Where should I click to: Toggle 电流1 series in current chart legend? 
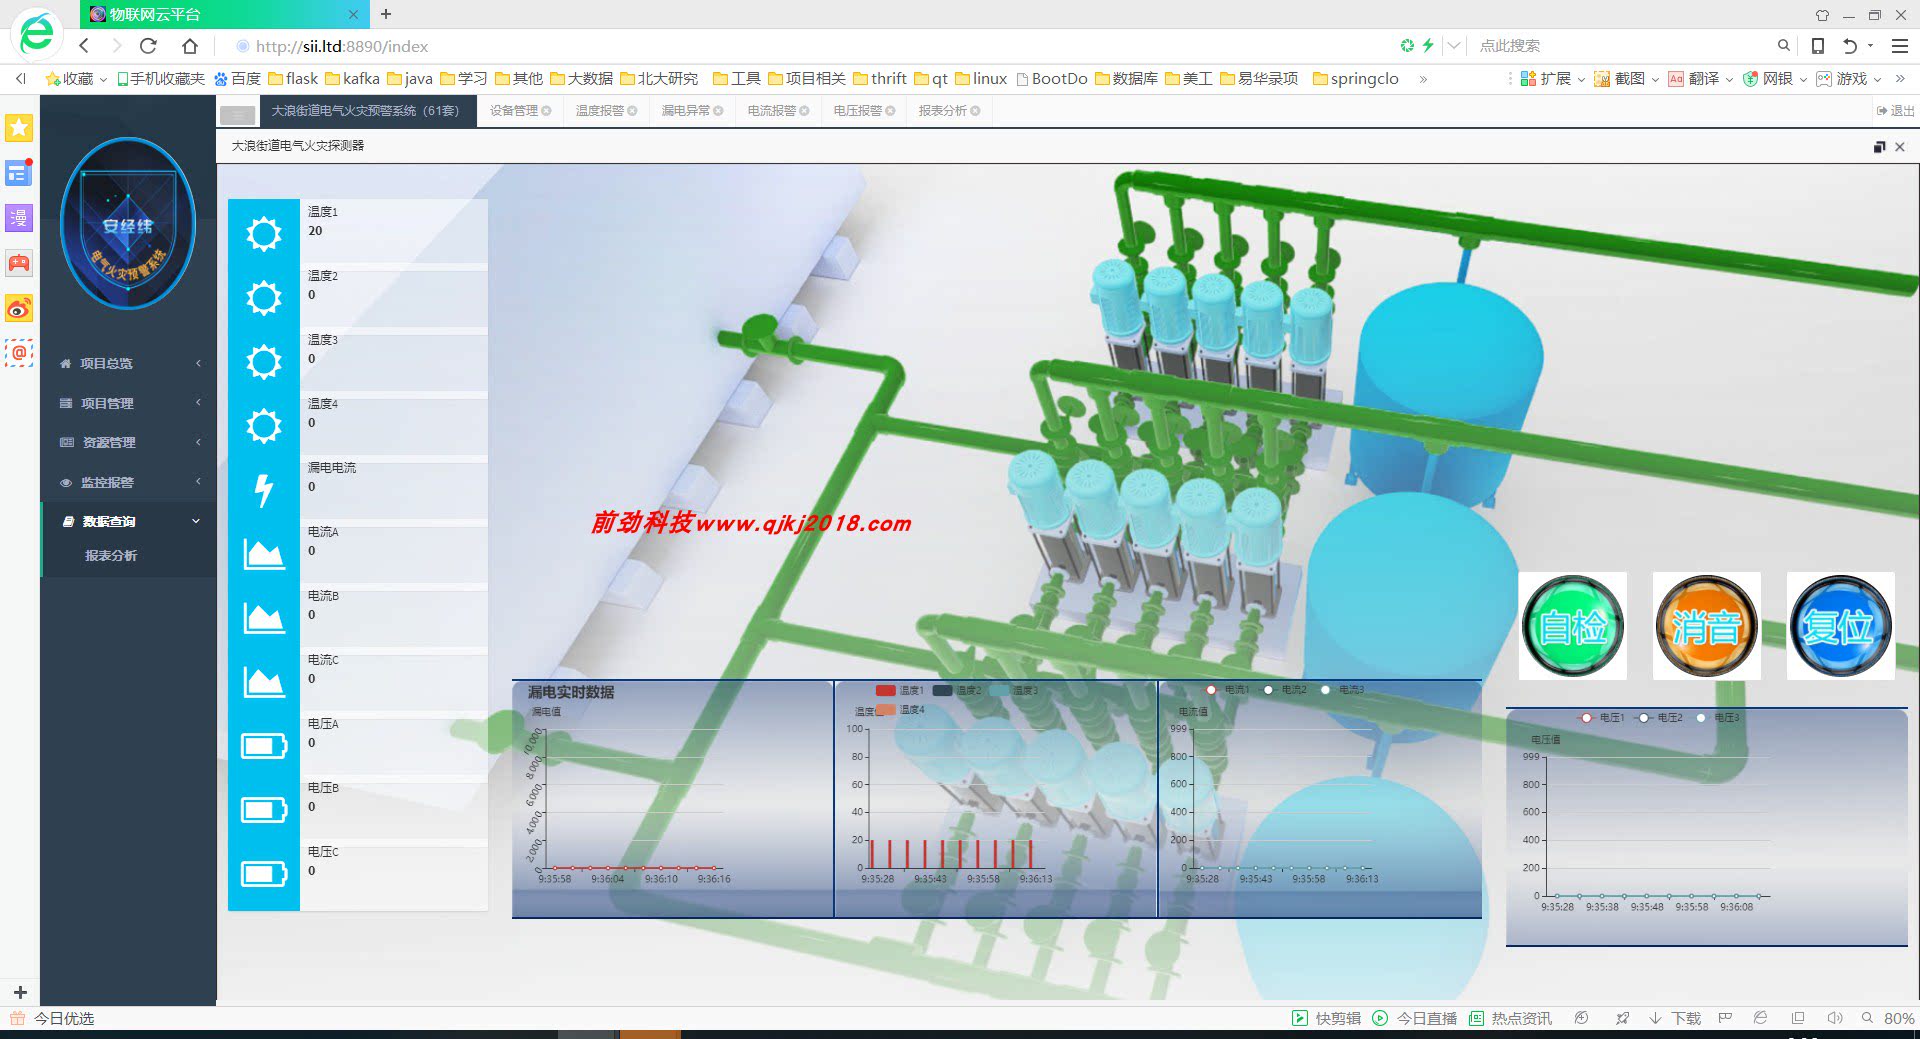click(x=1227, y=690)
